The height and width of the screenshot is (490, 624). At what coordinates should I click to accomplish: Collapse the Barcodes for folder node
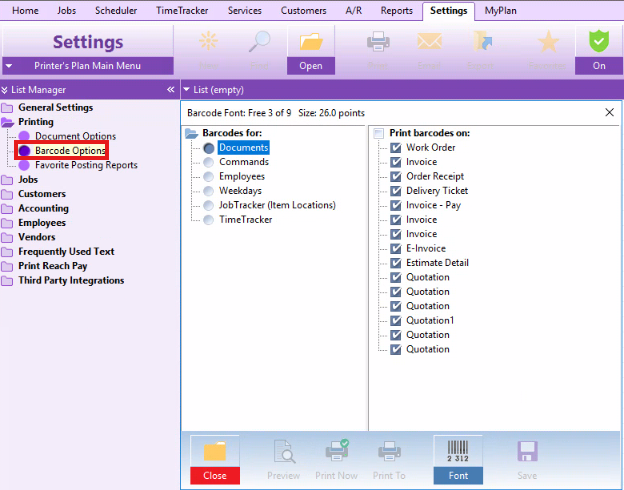coord(191,133)
